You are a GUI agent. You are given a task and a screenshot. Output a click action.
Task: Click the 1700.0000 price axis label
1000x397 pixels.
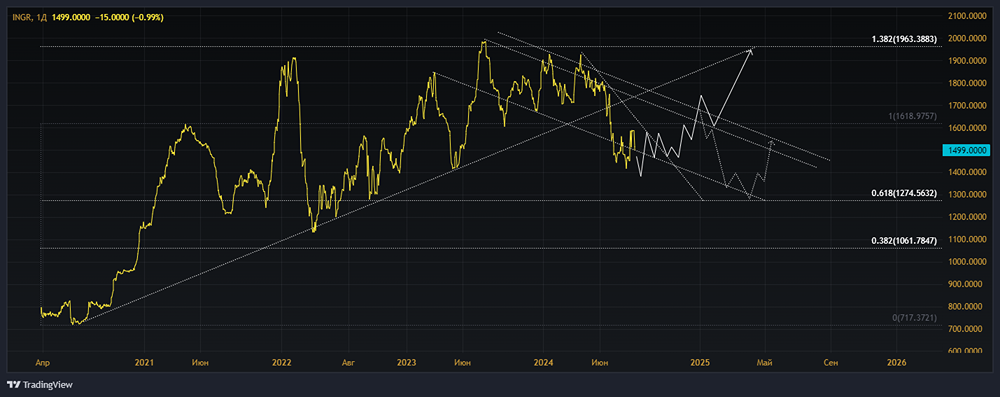tap(966, 105)
